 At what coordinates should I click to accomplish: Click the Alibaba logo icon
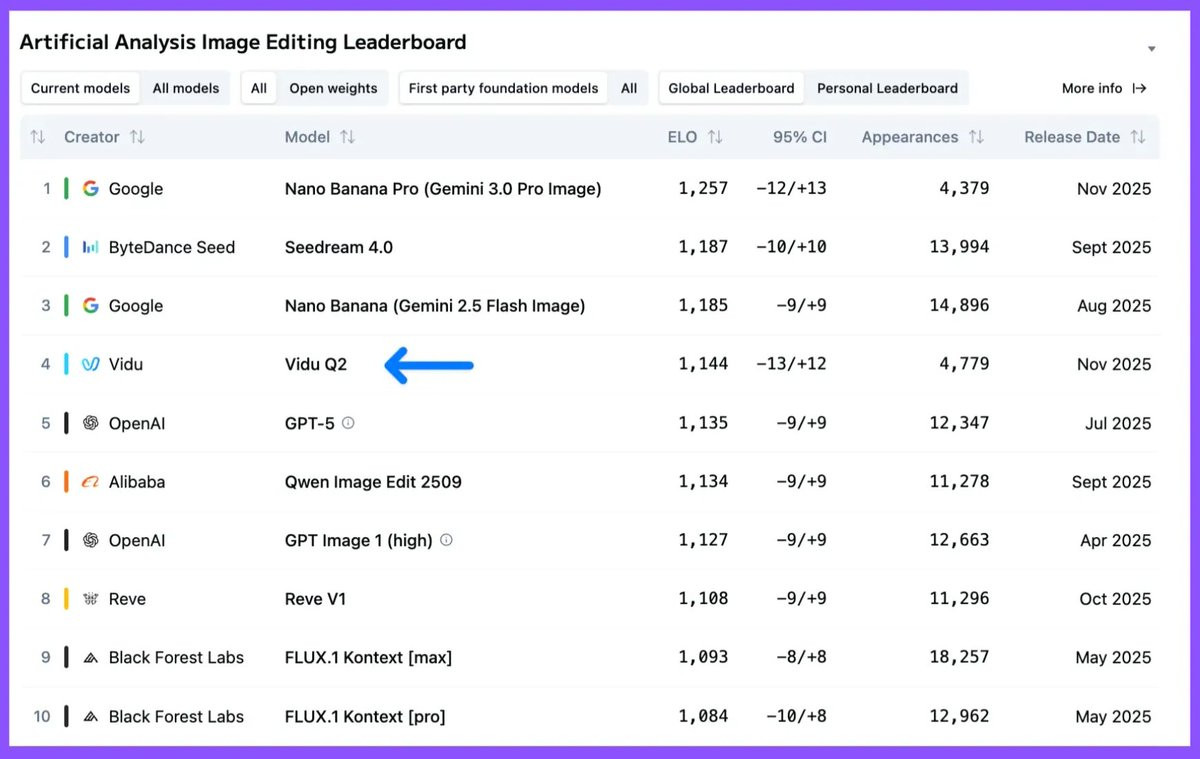click(91, 482)
